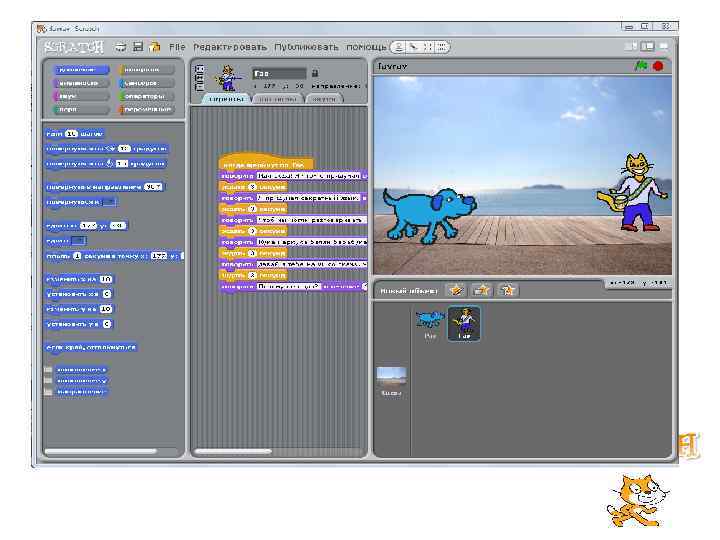Click the save project disk icon
The width and height of the screenshot is (720, 540).
(x=138, y=47)
